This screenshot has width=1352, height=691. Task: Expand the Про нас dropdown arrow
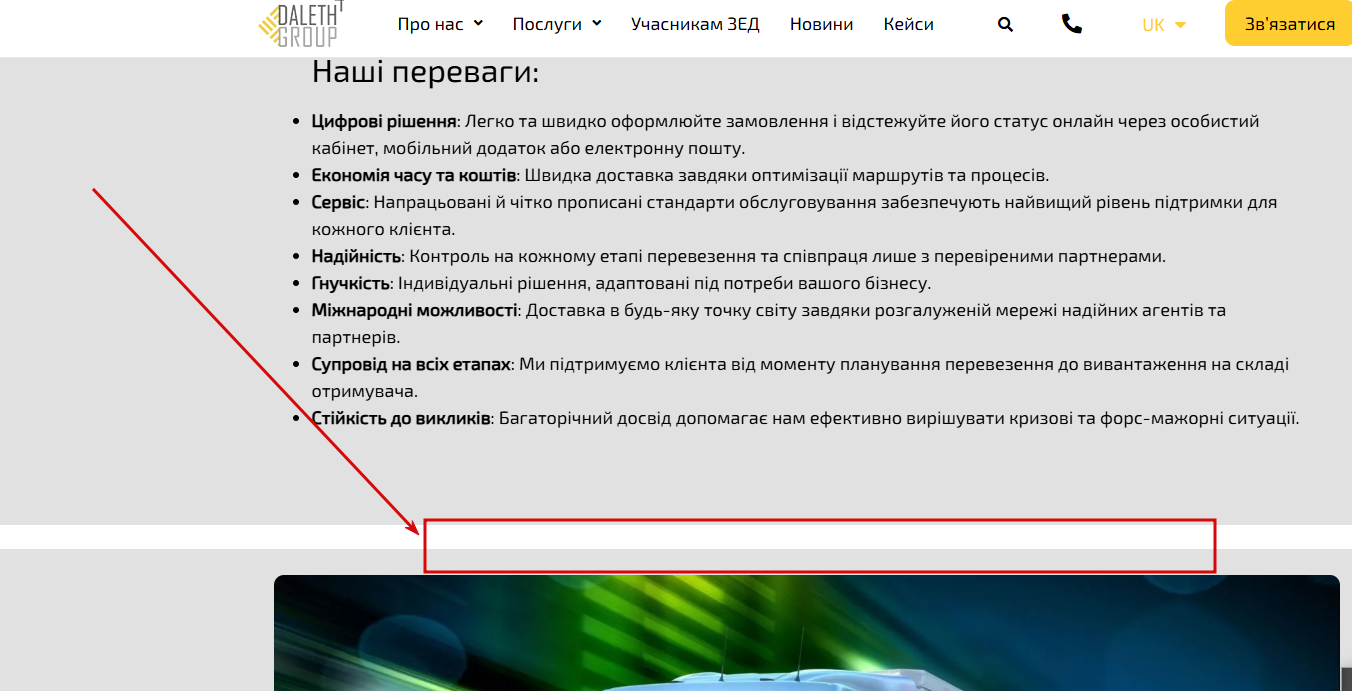pos(478,24)
